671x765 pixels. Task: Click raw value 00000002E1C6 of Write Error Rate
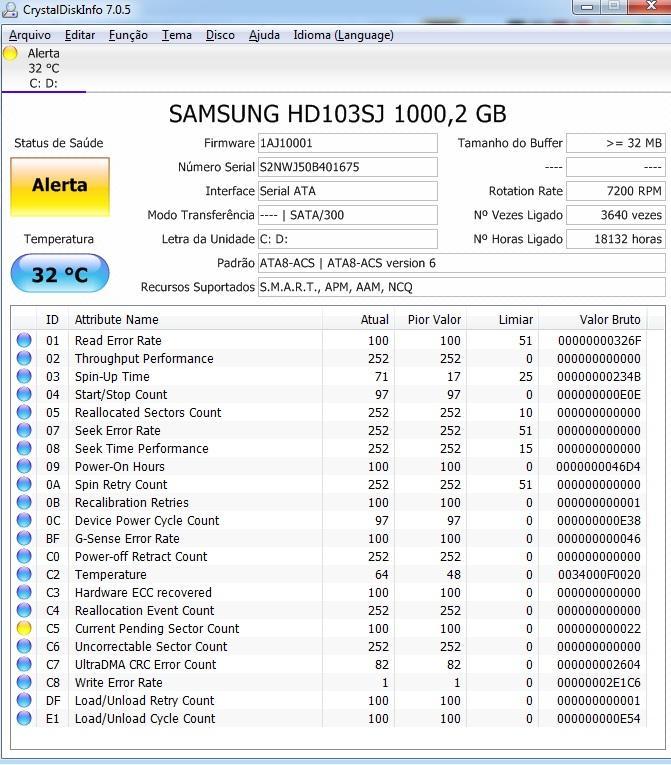tap(599, 682)
